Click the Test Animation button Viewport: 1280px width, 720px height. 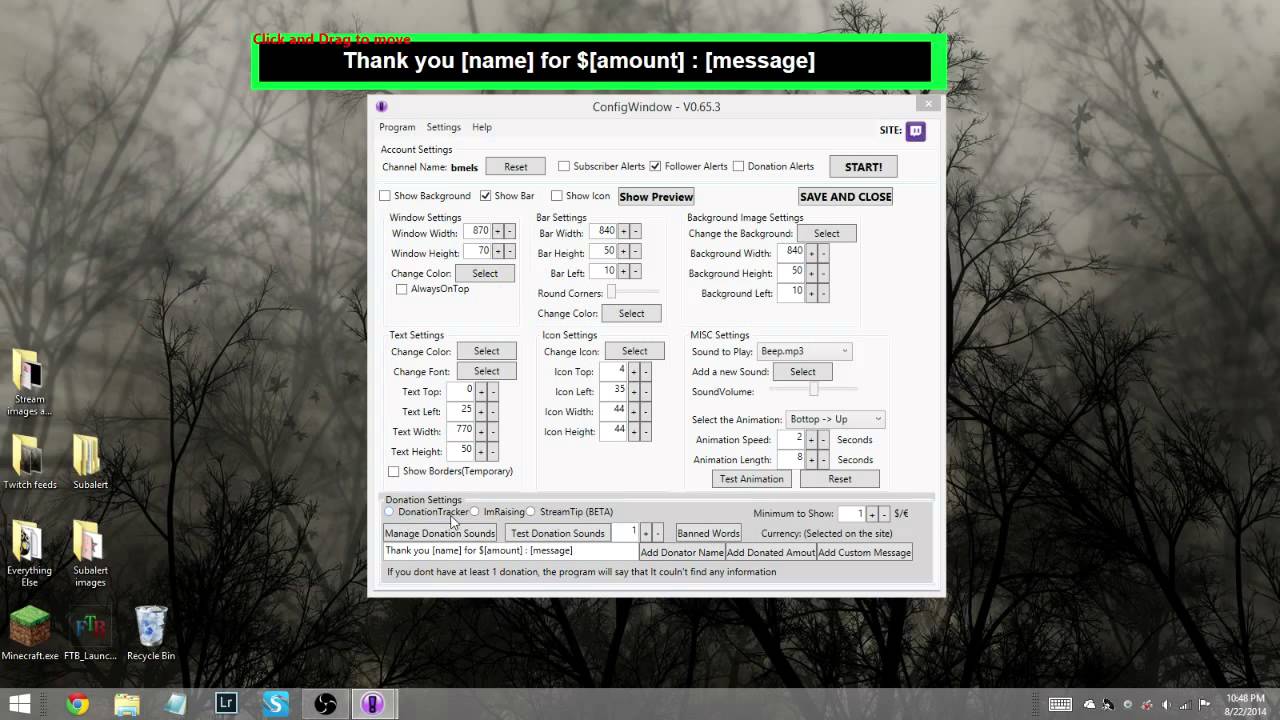pyautogui.click(x=752, y=479)
